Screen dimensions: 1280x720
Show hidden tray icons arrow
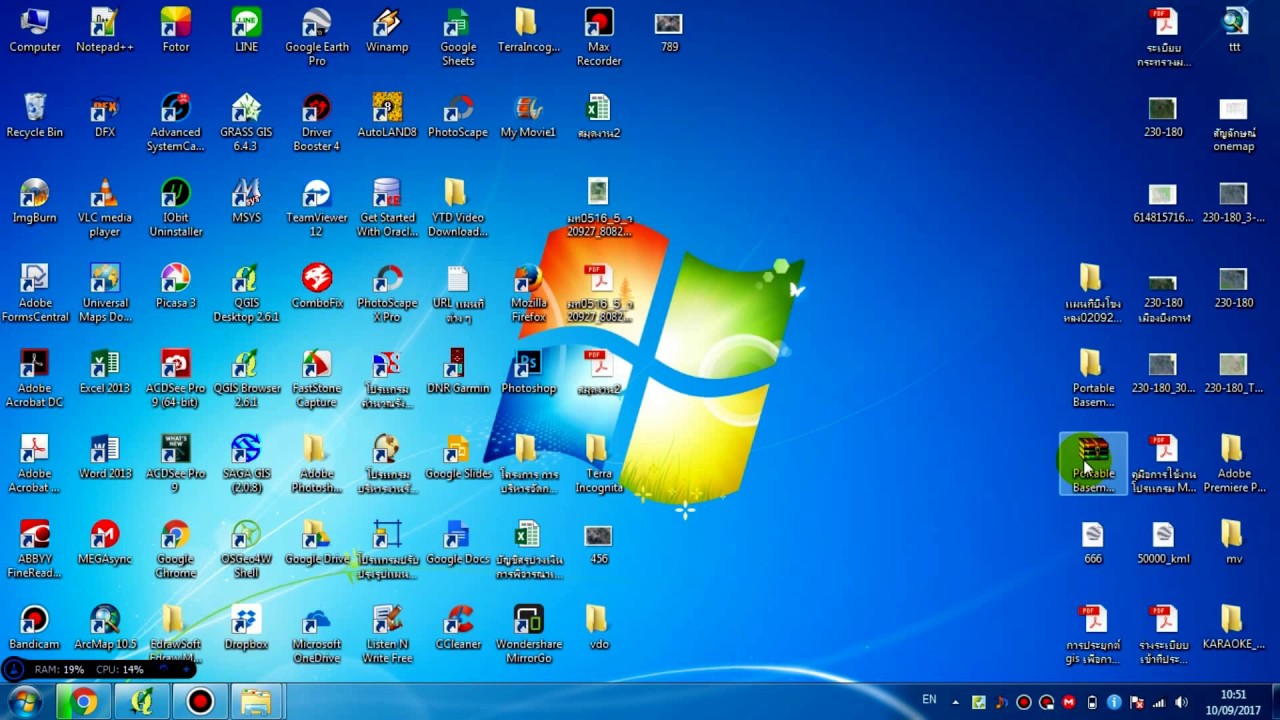pyautogui.click(x=955, y=702)
